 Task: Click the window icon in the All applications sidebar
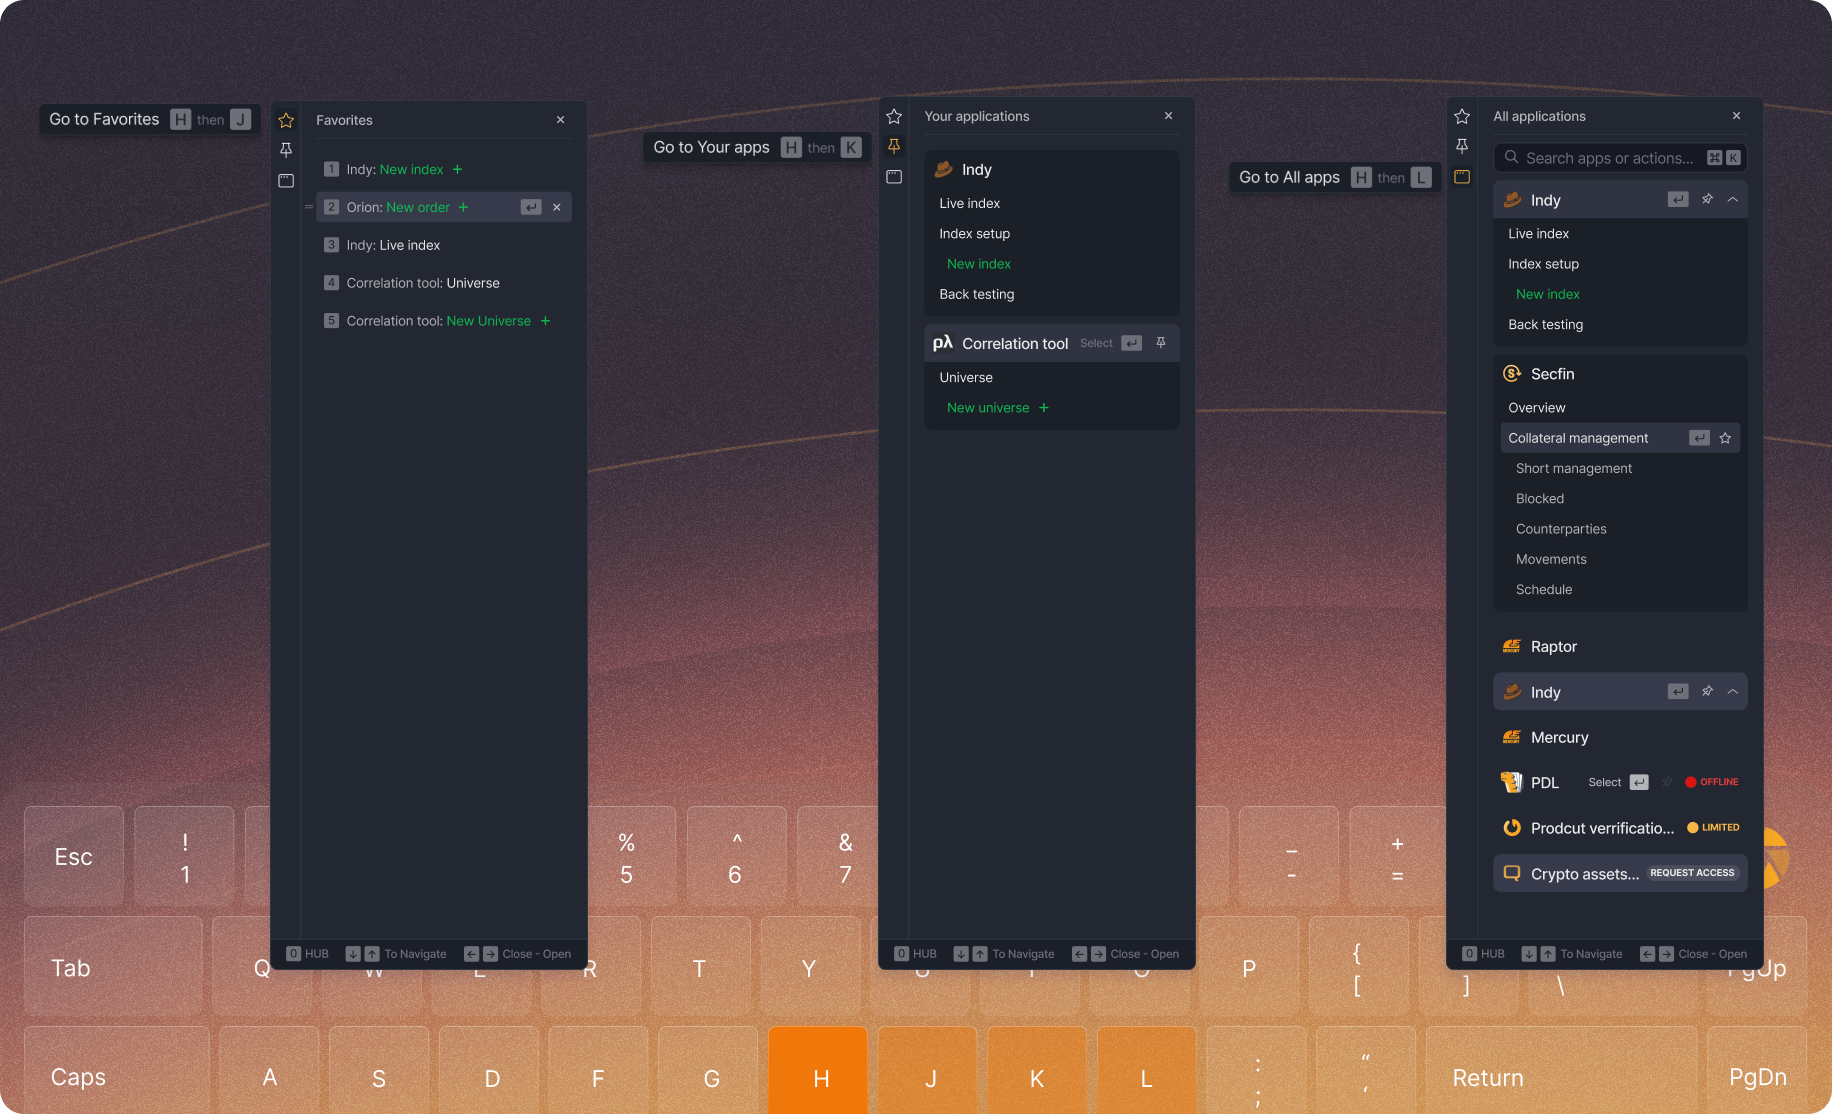click(x=1462, y=177)
